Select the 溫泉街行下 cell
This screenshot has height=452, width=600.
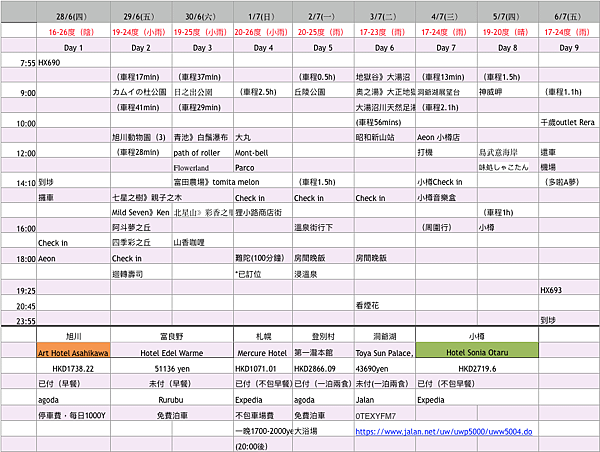click(323, 227)
